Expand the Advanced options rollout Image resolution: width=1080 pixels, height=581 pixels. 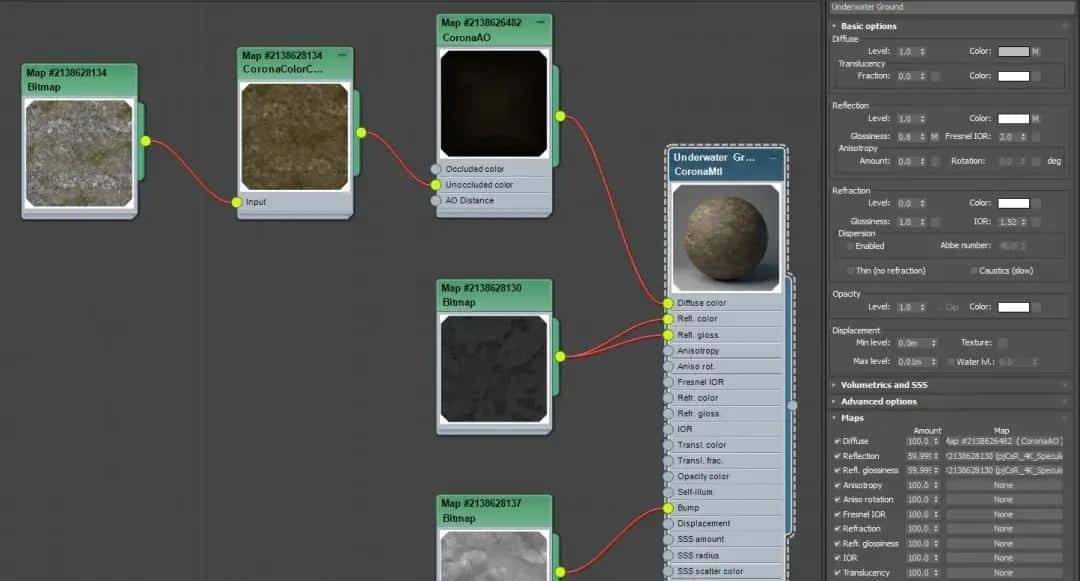point(878,402)
